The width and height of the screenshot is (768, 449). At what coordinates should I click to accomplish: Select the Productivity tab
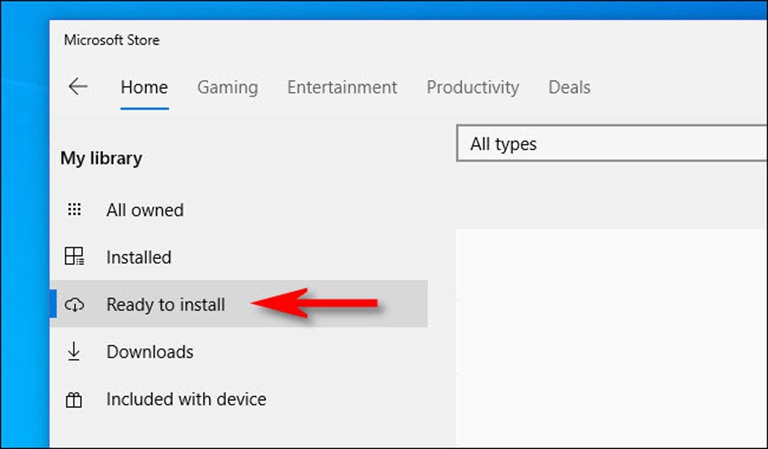[472, 87]
